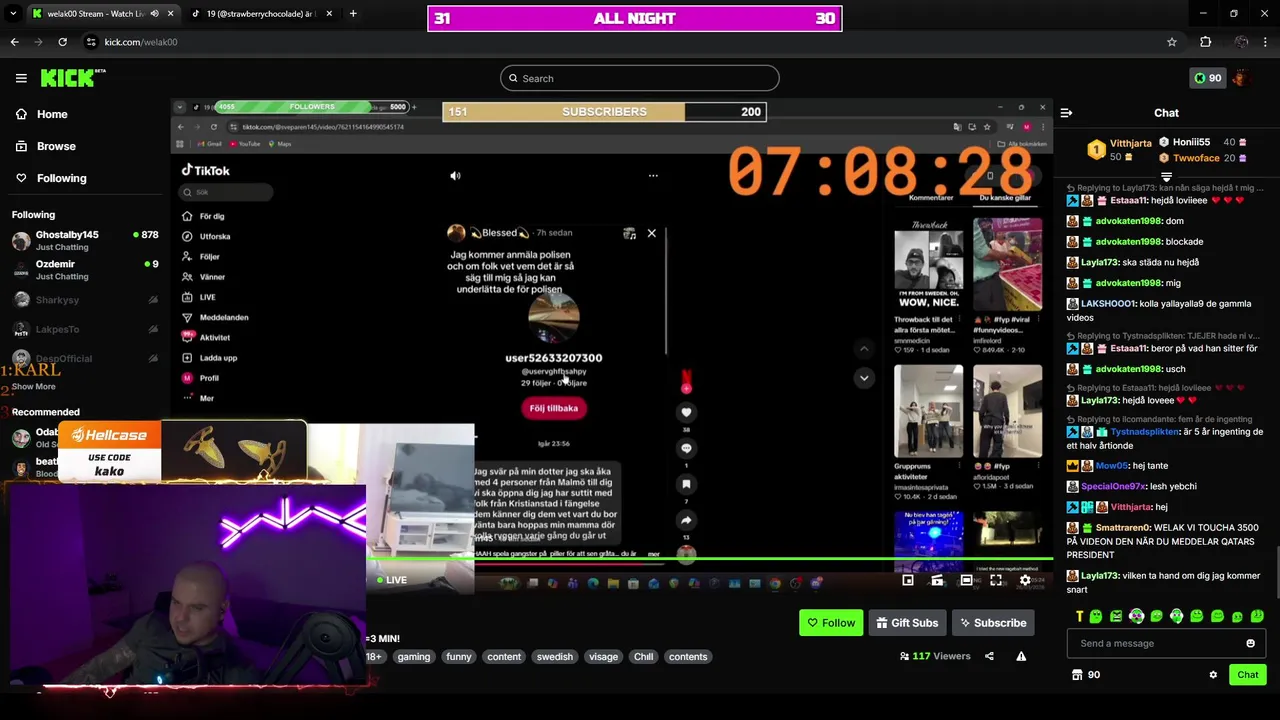Open the Kick hamburger sidebar menu
Viewport: 1280px width, 720px height.
[21, 78]
